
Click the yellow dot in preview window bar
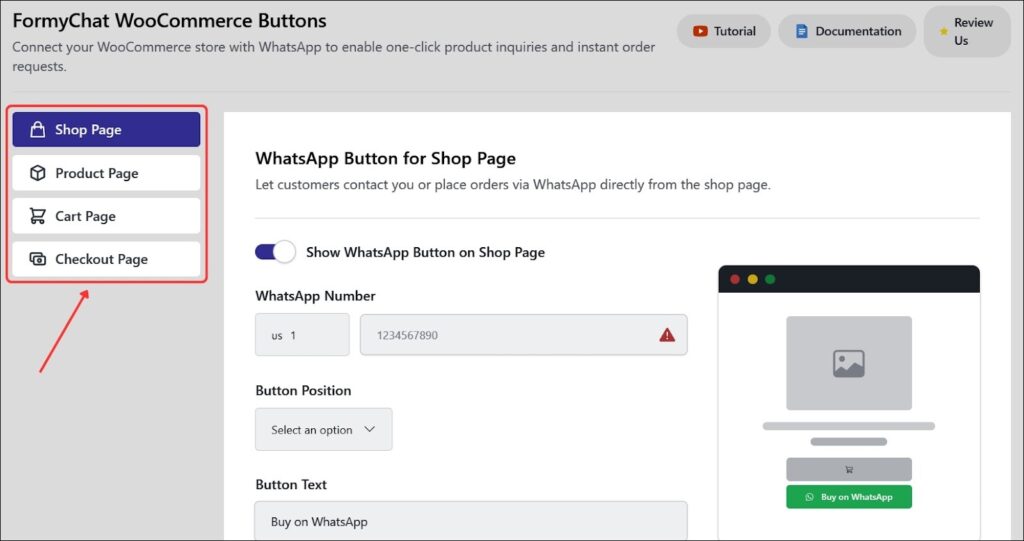pos(752,280)
